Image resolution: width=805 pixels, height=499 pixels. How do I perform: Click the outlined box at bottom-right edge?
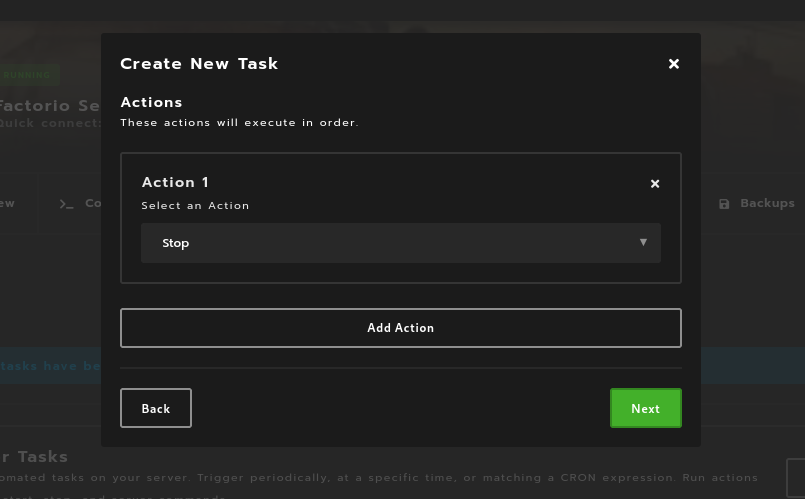pos(796,477)
